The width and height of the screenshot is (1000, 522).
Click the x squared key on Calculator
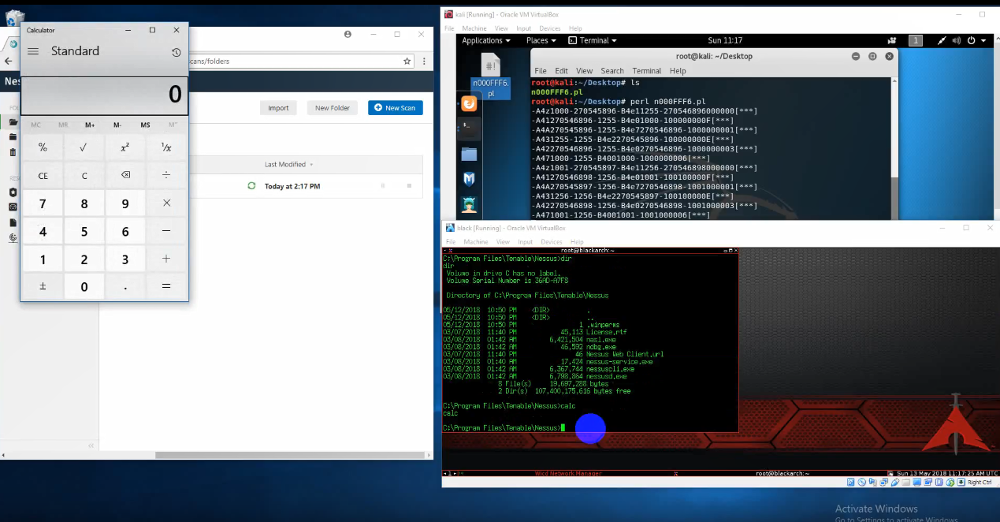click(125, 147)
